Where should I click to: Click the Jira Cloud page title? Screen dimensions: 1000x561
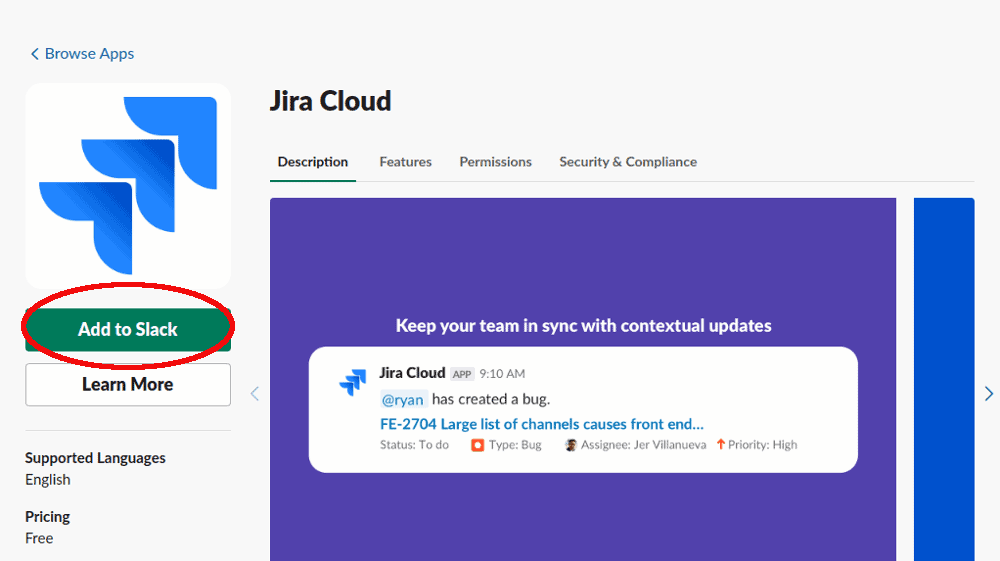[x=330, y=101]
